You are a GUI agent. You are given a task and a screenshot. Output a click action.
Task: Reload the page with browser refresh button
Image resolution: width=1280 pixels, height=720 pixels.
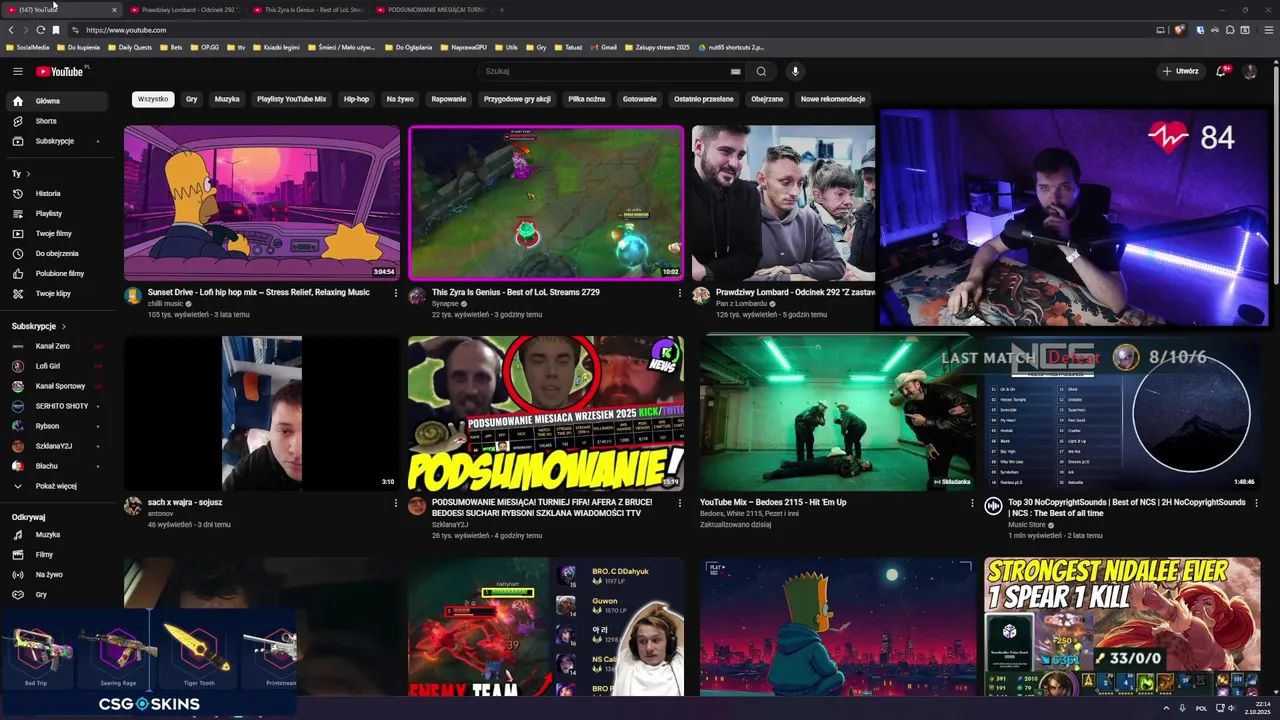coord(40,30)
